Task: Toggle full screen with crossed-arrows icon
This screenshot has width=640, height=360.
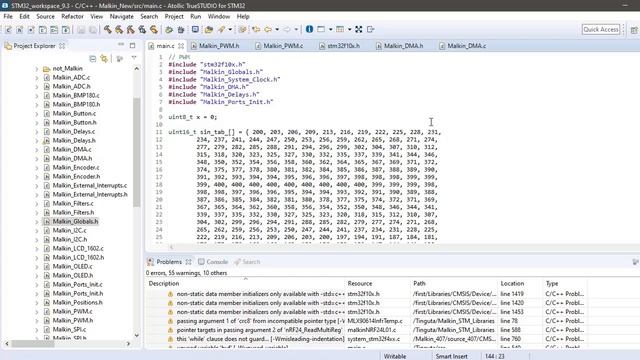Action: pyautogui.click(x=358, y=29)
